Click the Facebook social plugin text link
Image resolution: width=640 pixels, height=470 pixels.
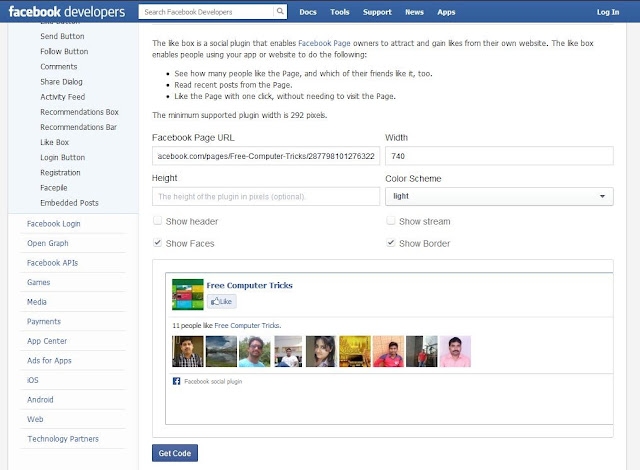213,381
